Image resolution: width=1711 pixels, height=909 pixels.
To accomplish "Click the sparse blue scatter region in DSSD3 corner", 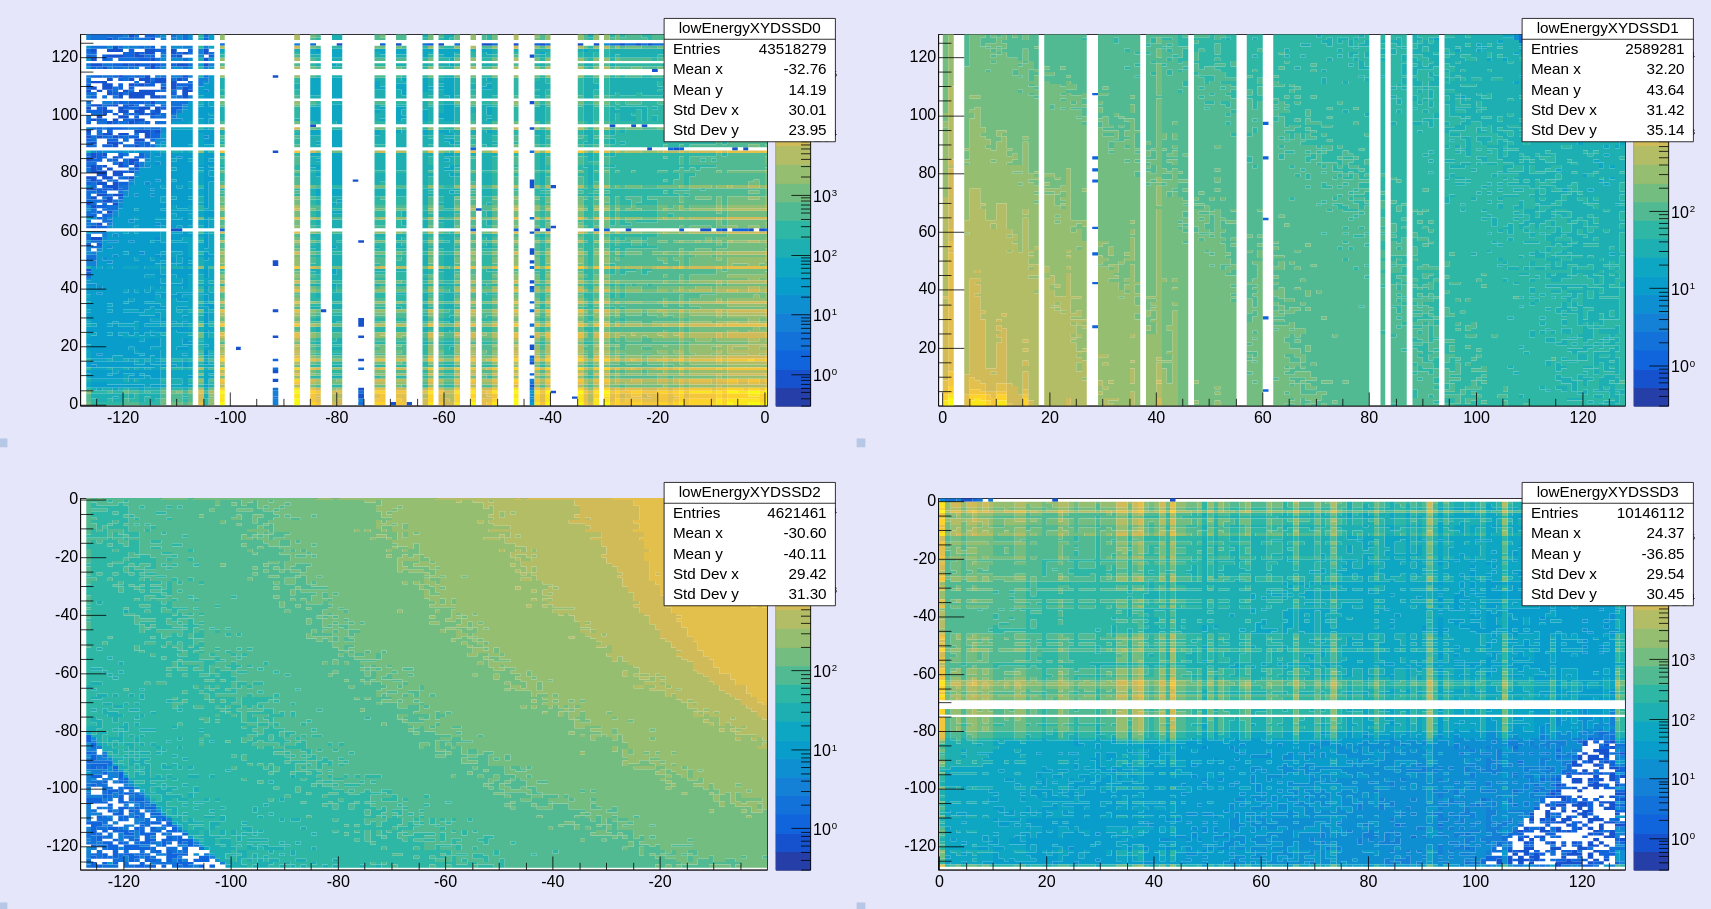I will (1580, 820).
